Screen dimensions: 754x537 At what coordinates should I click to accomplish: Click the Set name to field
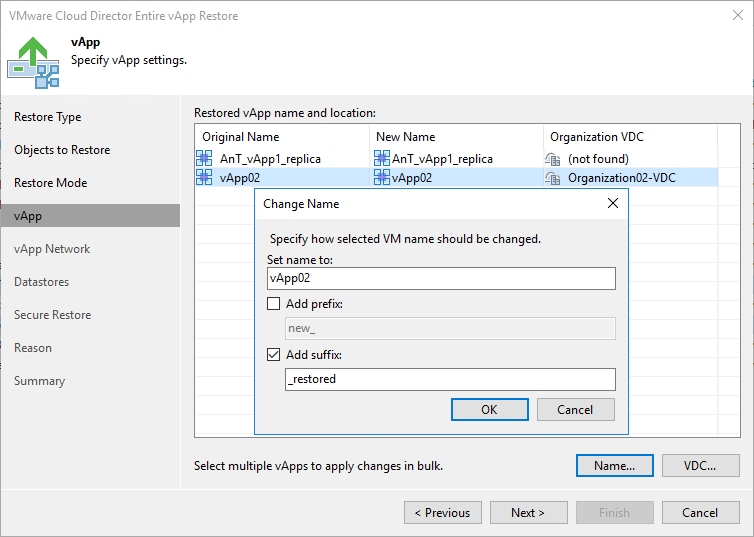point(441,278)
